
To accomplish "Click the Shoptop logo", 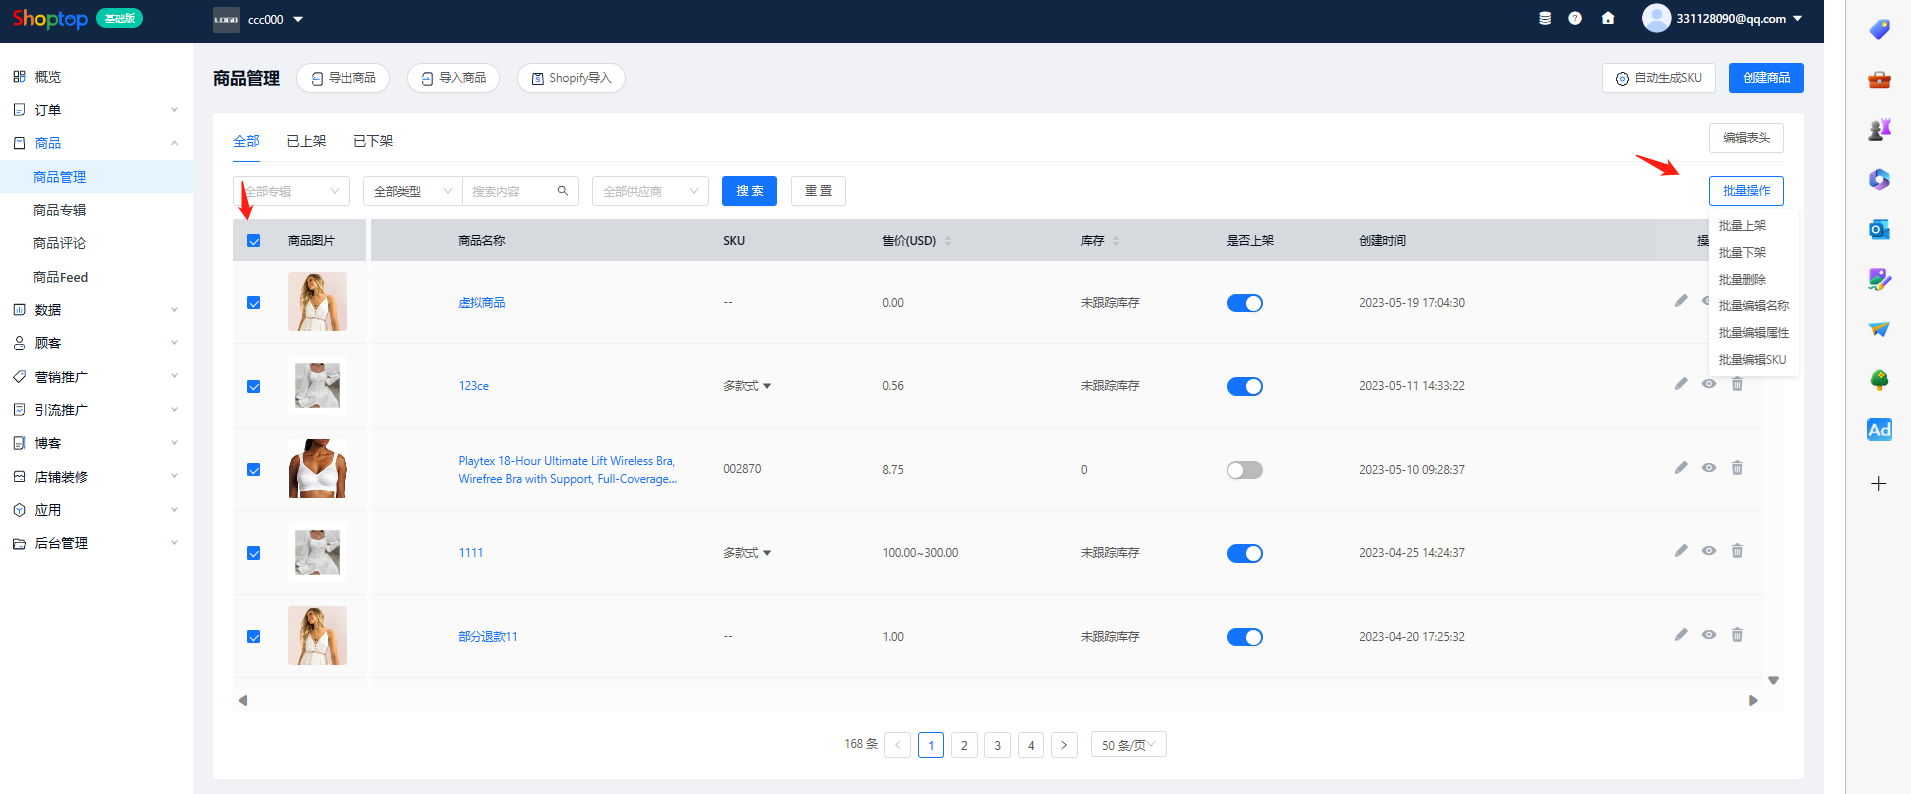I will [50, 18].
